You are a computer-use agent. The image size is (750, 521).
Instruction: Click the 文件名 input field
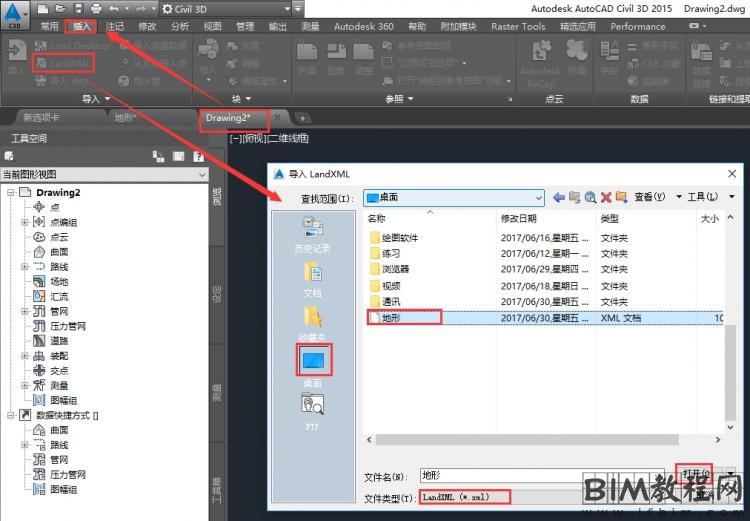(x=542, y=476)
